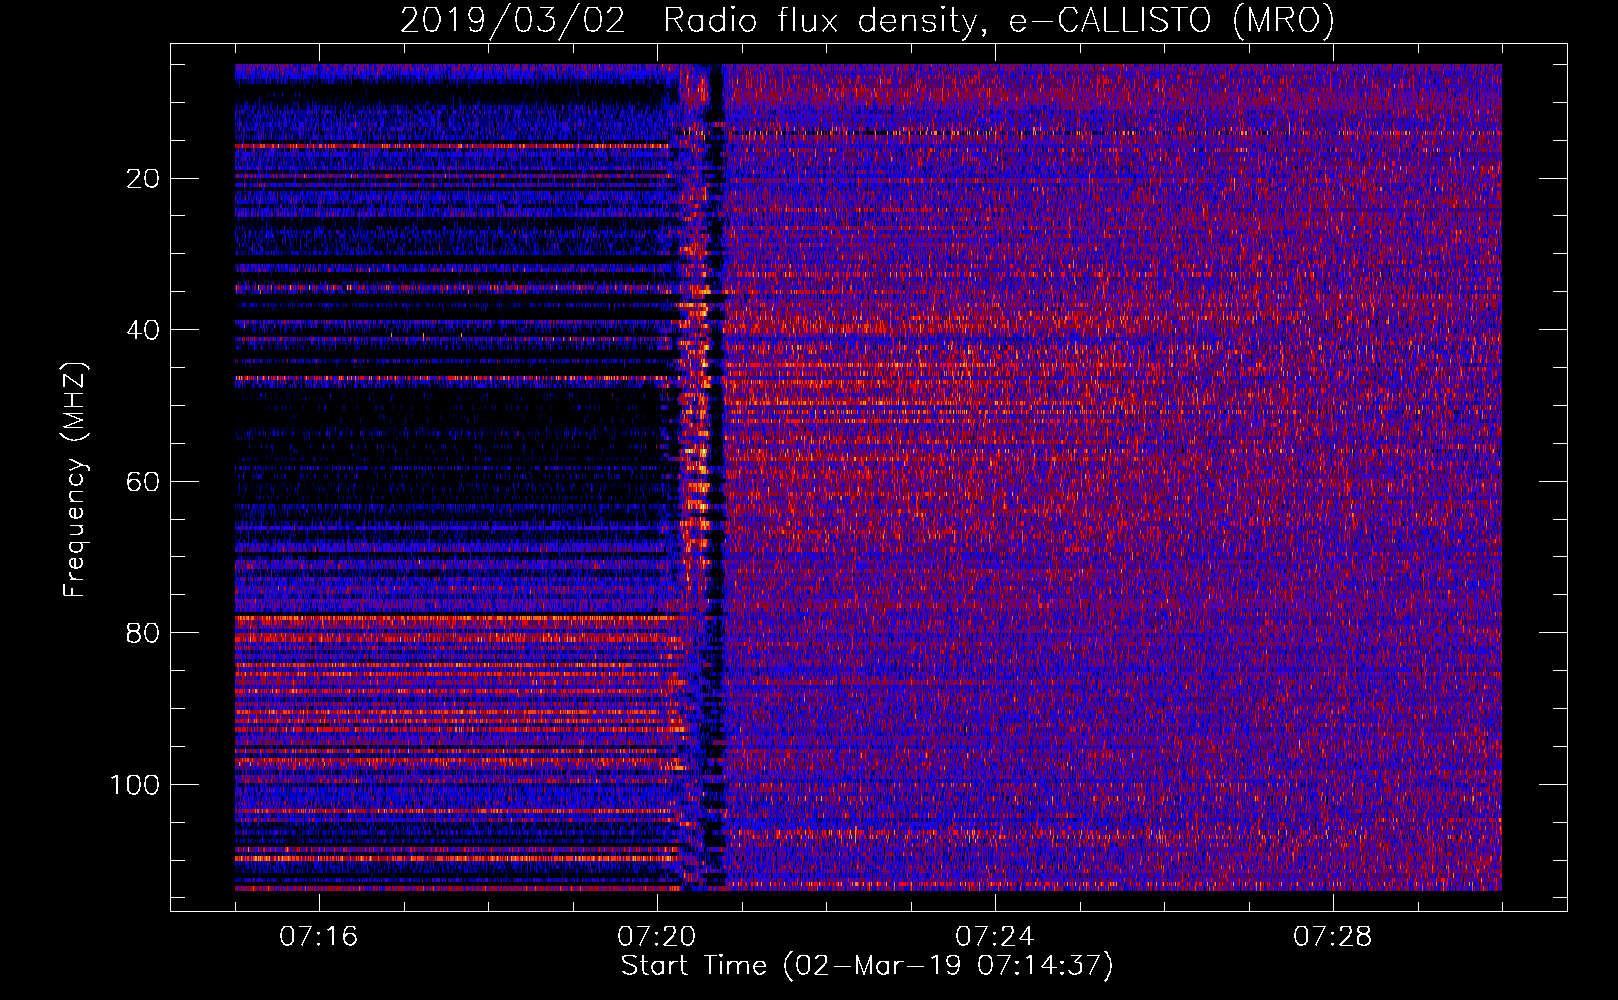The image size is (1618, 1000).
Task: Click the plot title '2019/03/02 Radio flux density, e-CALLISTO (MRO)'
Action: [867, 20]
